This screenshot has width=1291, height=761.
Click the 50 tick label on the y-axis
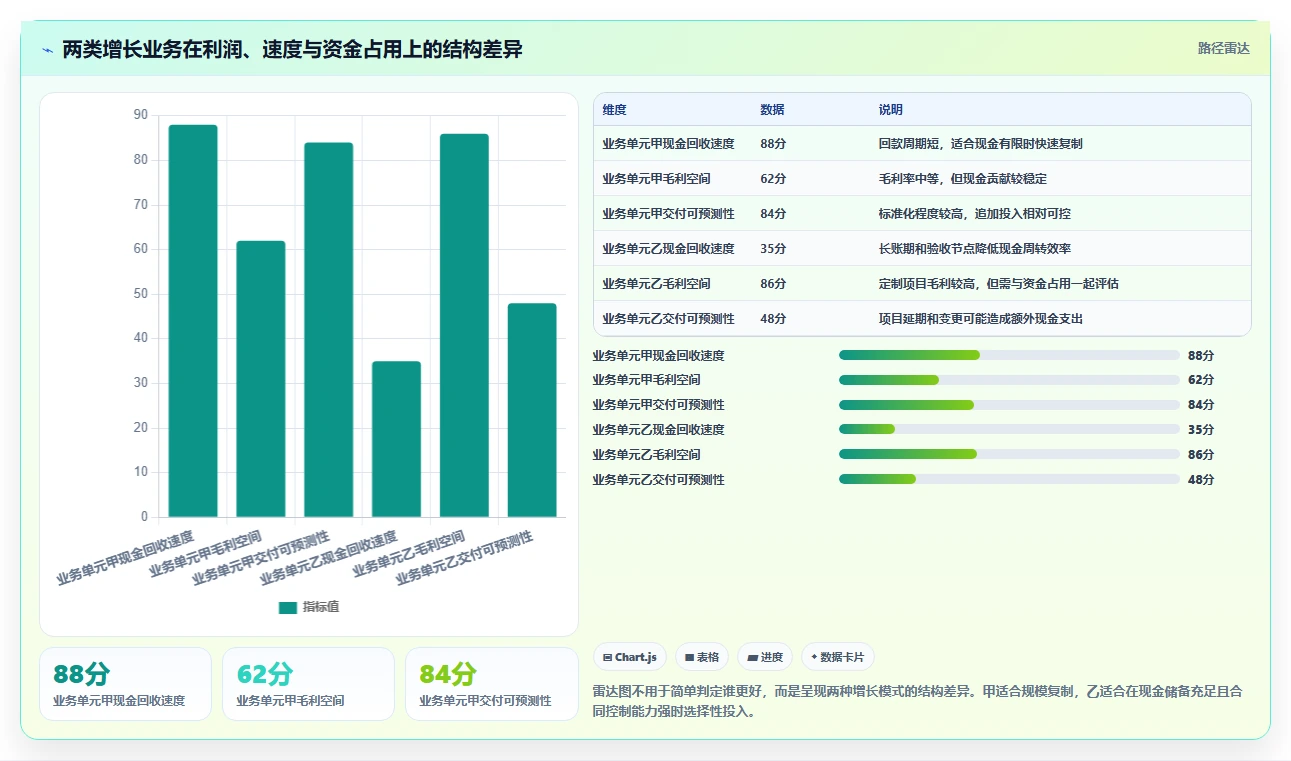coord(140,294)
